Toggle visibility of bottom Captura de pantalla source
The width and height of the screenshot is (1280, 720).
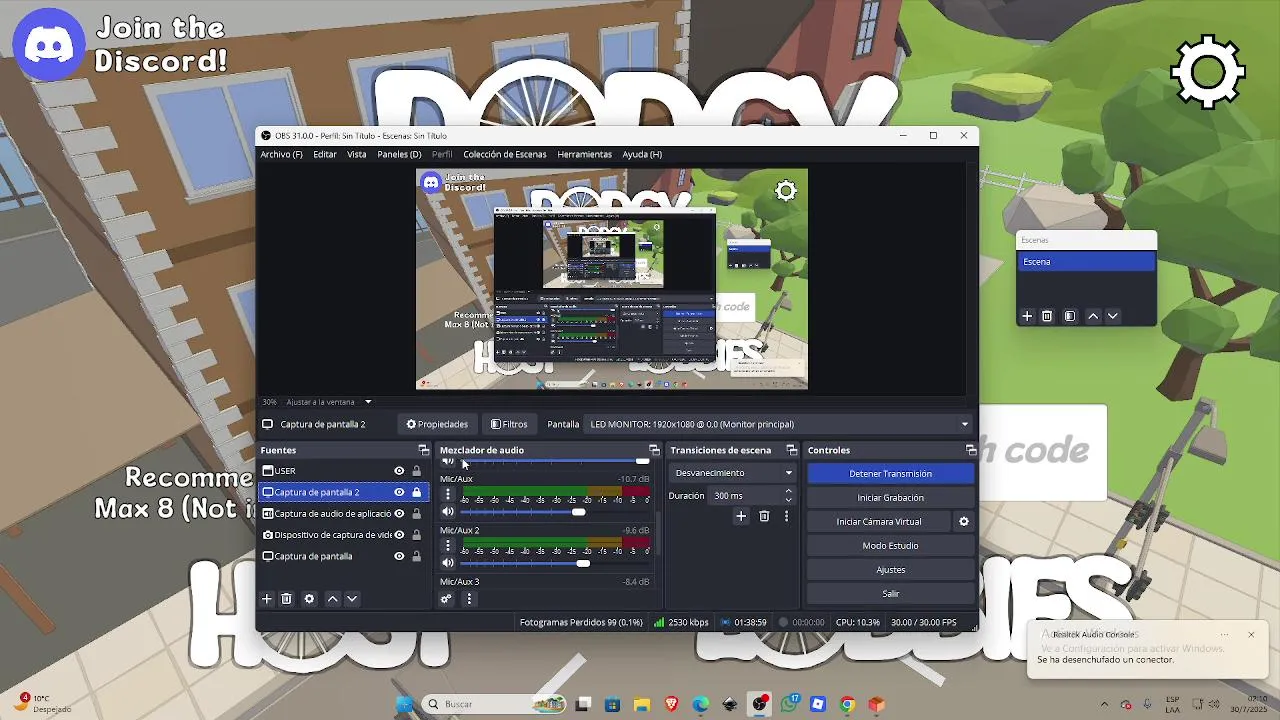399,556
